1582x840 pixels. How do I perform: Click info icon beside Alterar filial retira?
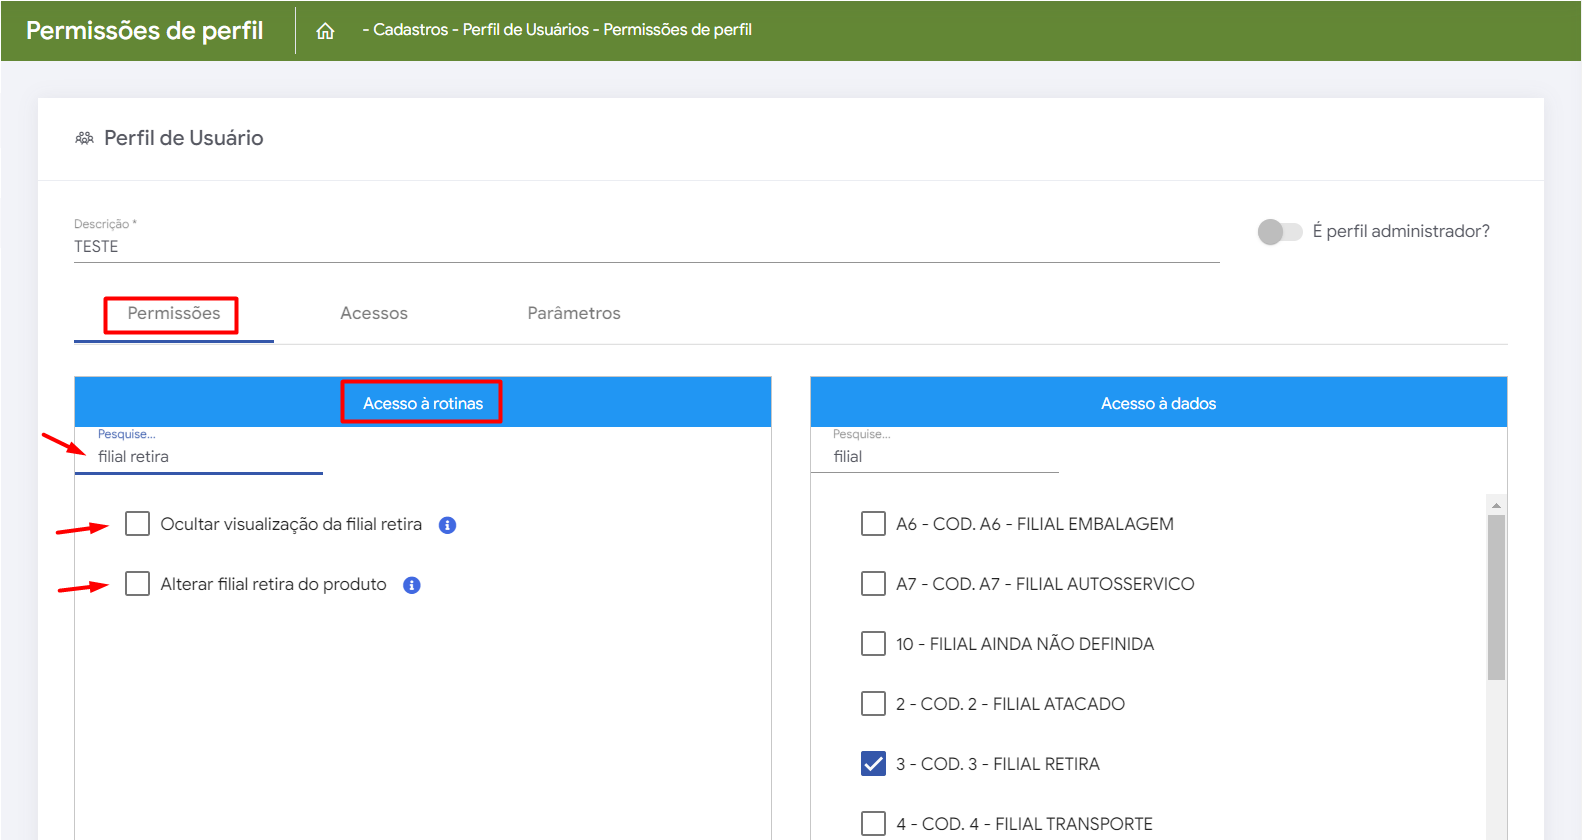[x=412, y=585]
